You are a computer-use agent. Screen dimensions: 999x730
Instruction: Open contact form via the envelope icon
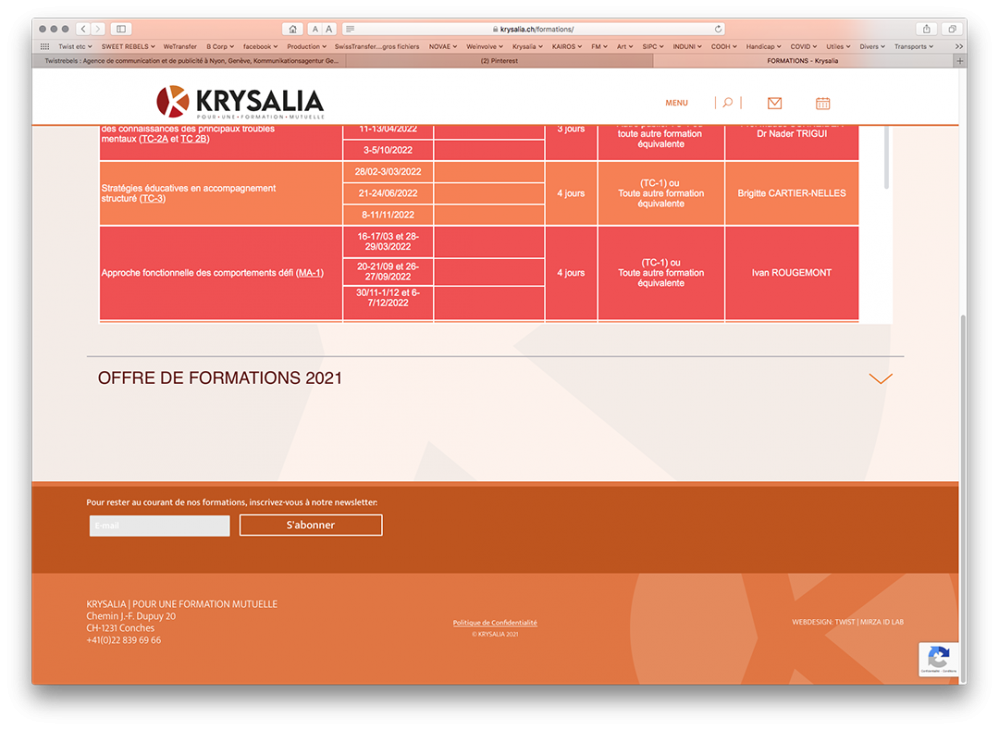point(774,102)
